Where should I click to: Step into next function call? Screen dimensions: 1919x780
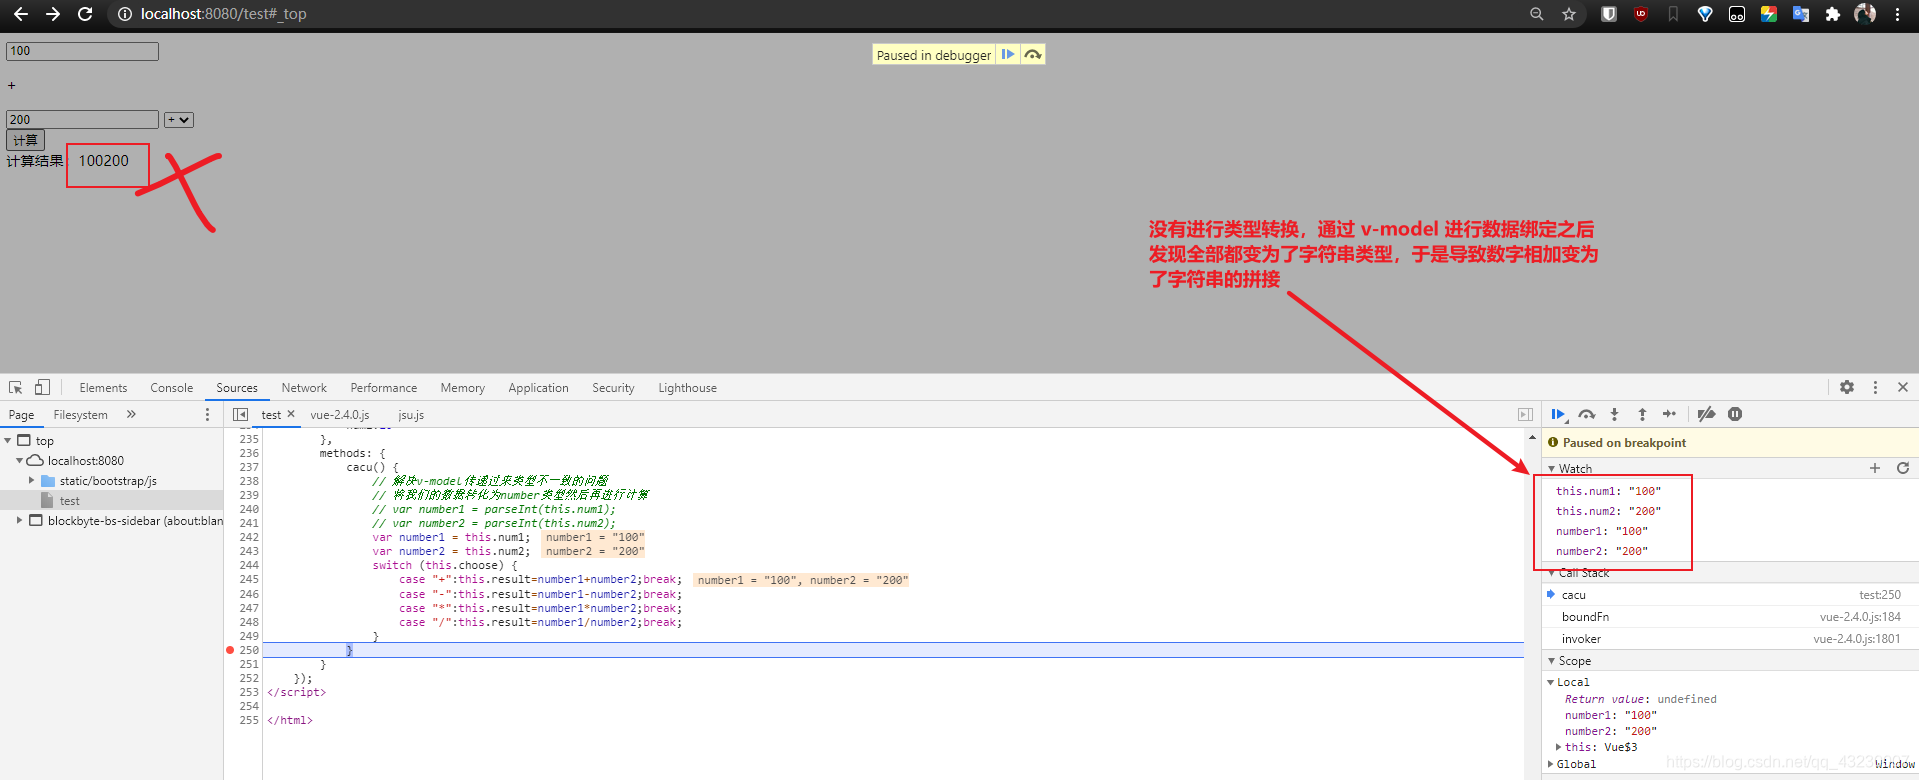(1614, 414)
